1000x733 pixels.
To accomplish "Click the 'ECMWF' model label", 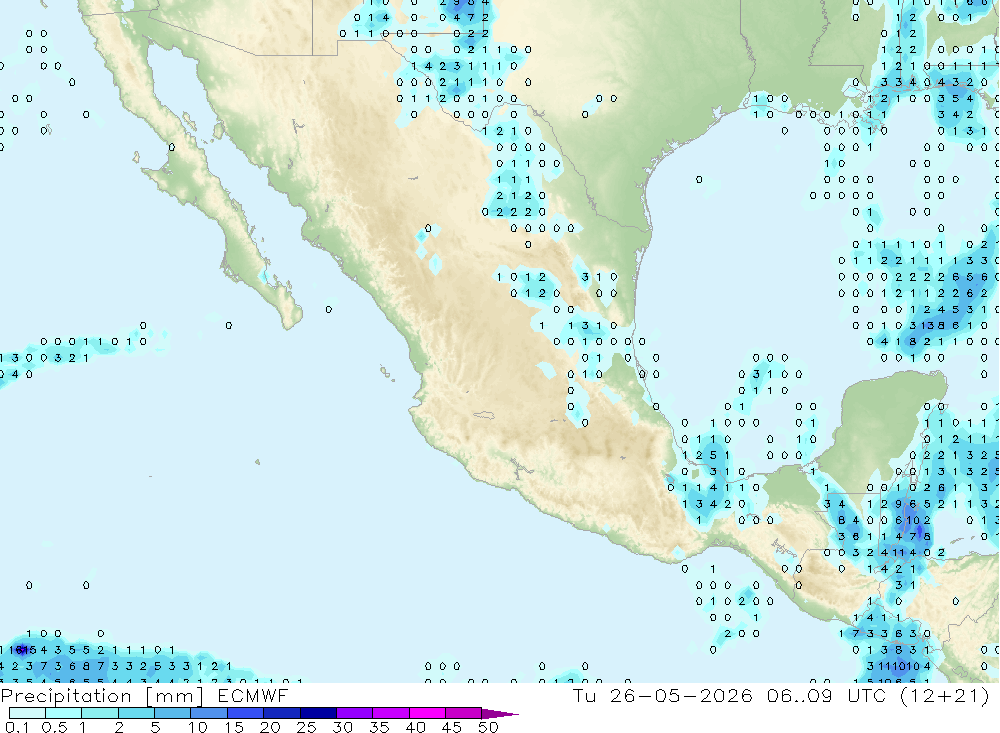I will pyautogui.click(x=253, y=696).
